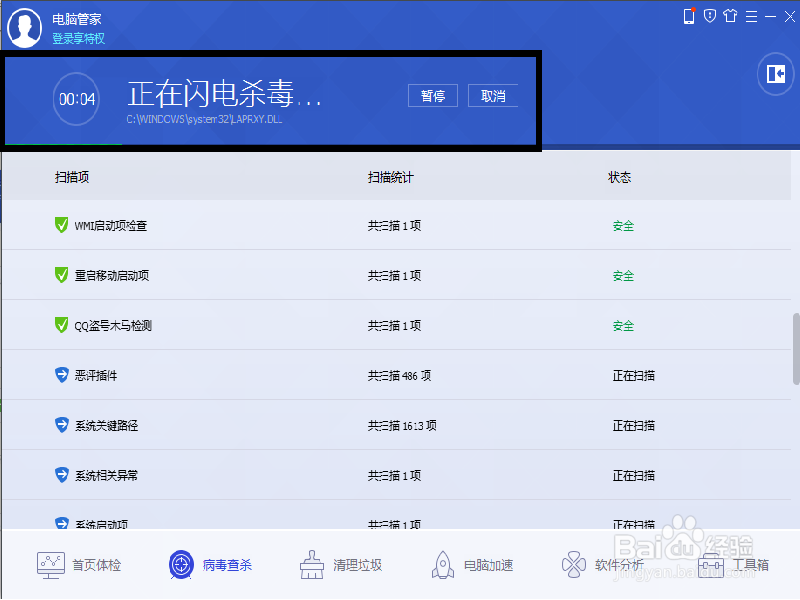The width and height of the screenshot is (800, 600).
Task: Select the WMI启动项检查 row label
Action: click(x=111, y=226)
